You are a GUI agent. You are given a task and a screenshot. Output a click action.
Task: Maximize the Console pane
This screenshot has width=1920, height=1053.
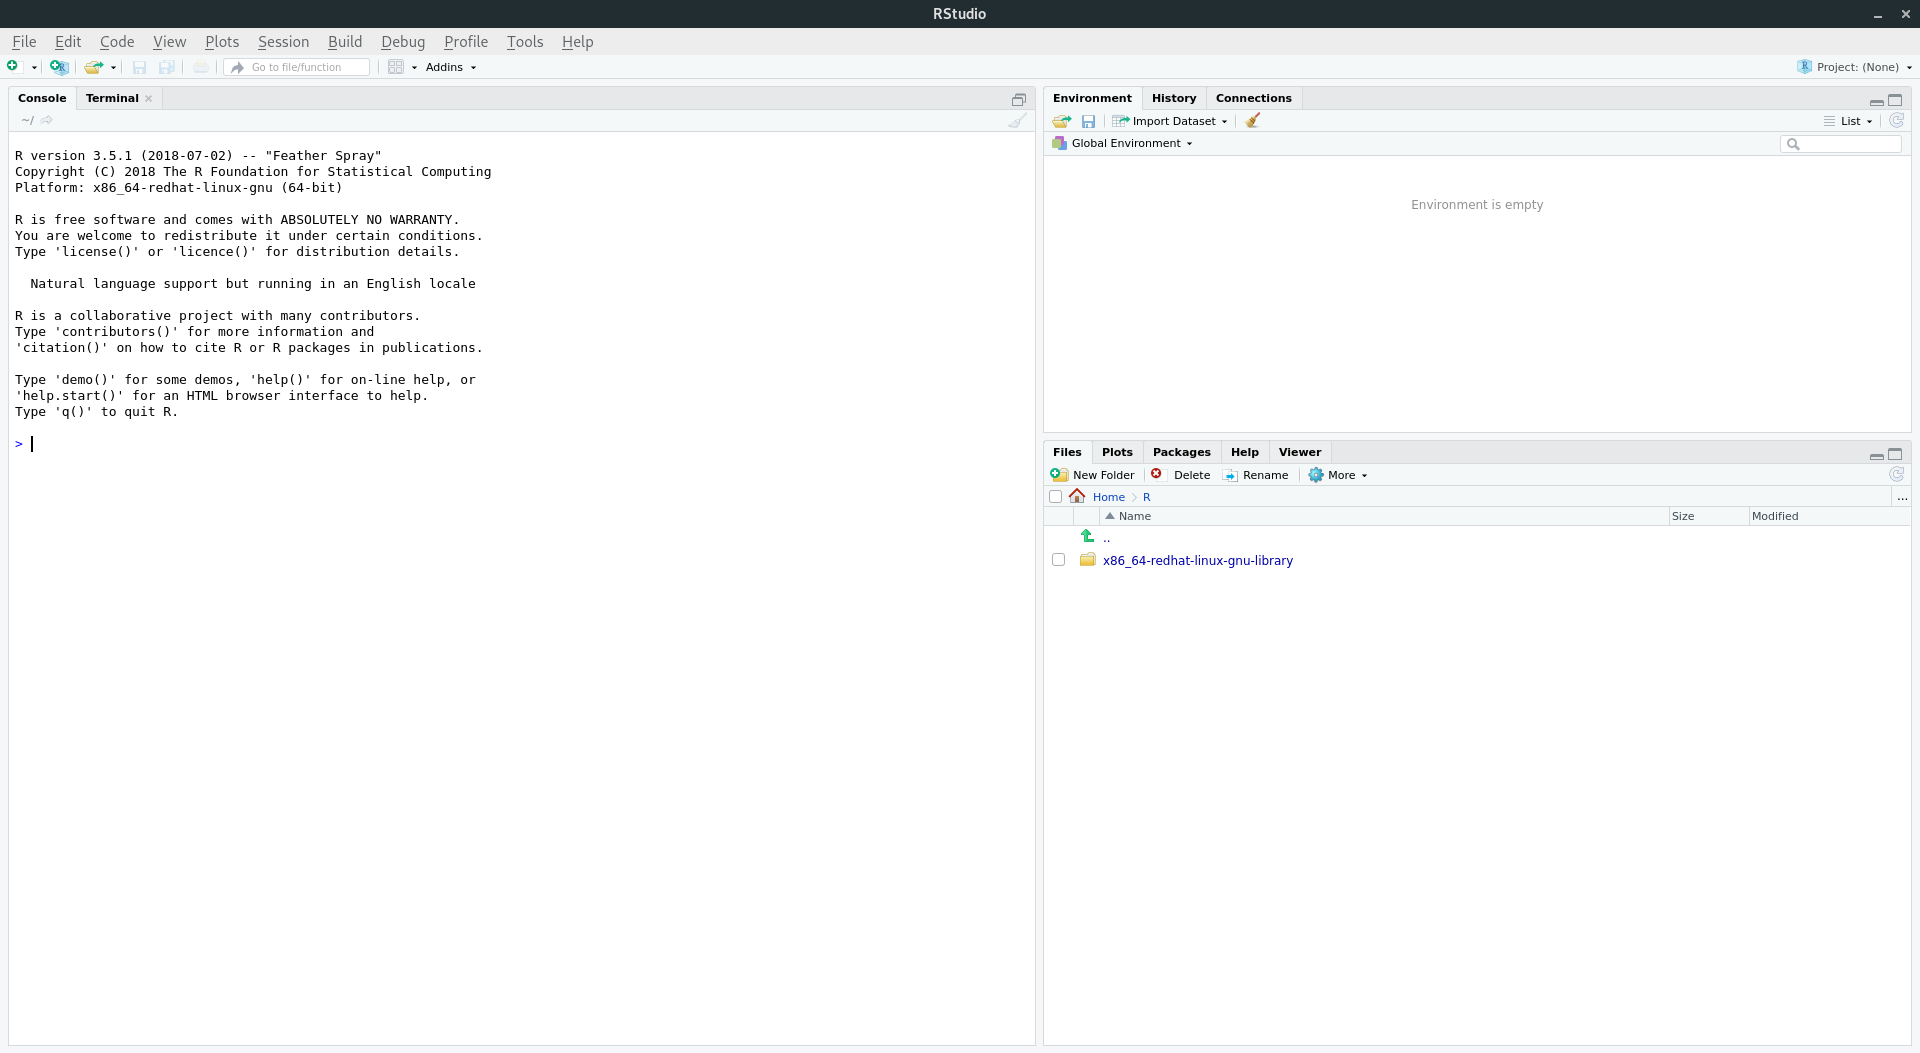(1019, 99)
